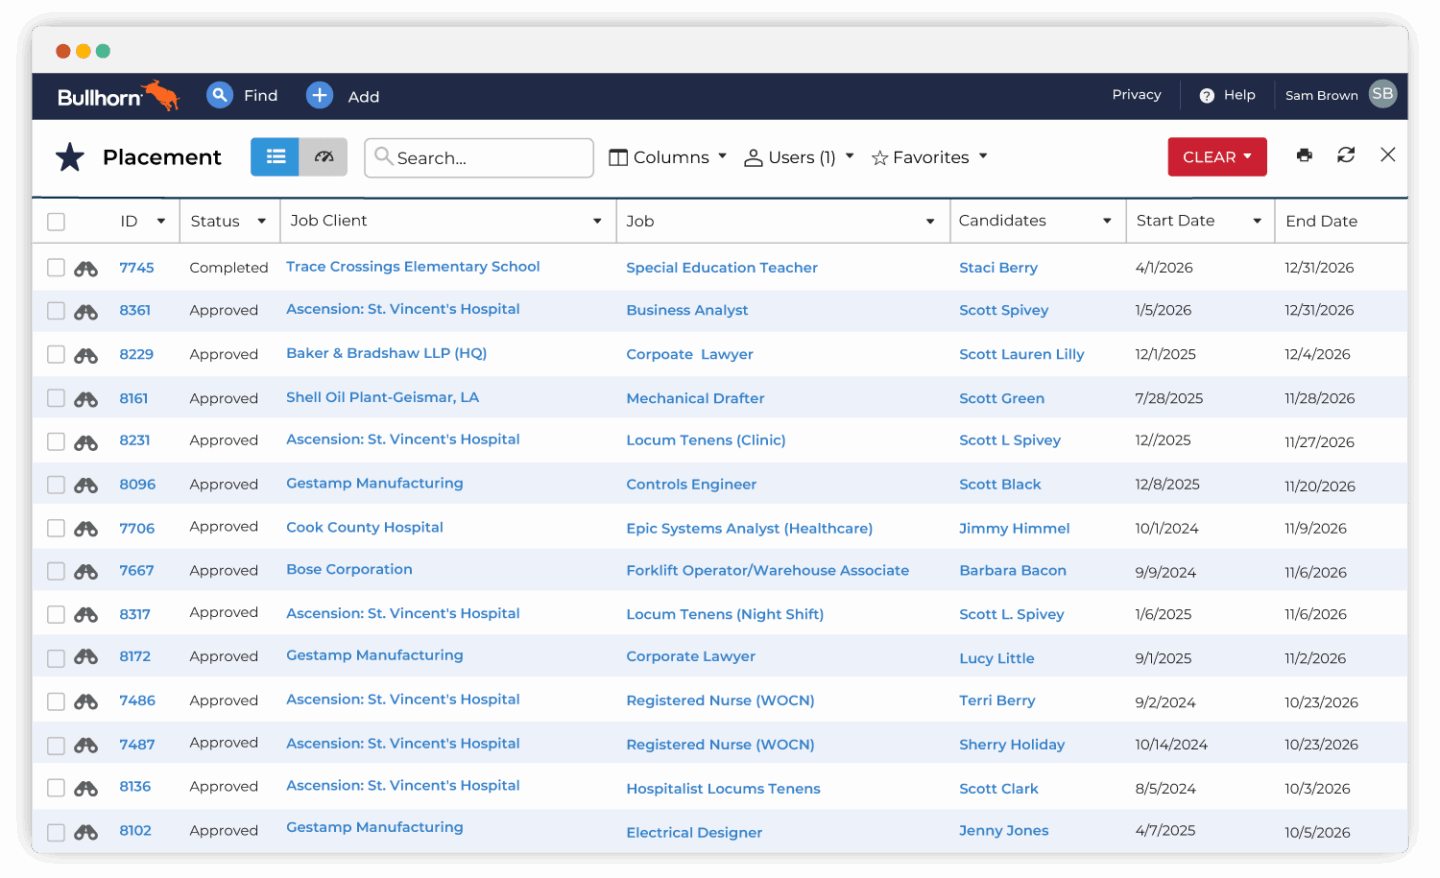
Task: Sort by the End Date column header
Action: click(1322, 221)
